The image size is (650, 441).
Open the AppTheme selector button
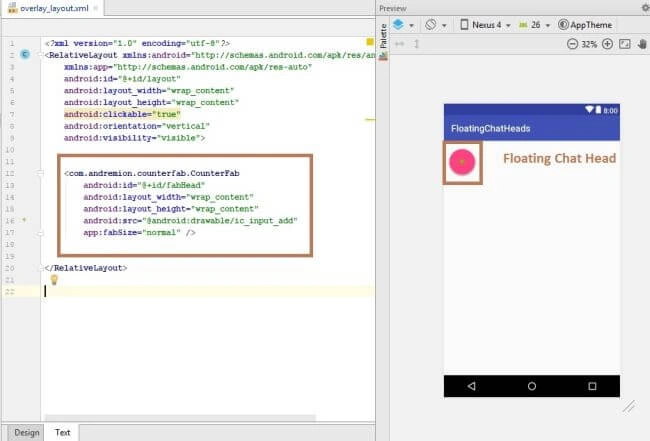[585, 25]
